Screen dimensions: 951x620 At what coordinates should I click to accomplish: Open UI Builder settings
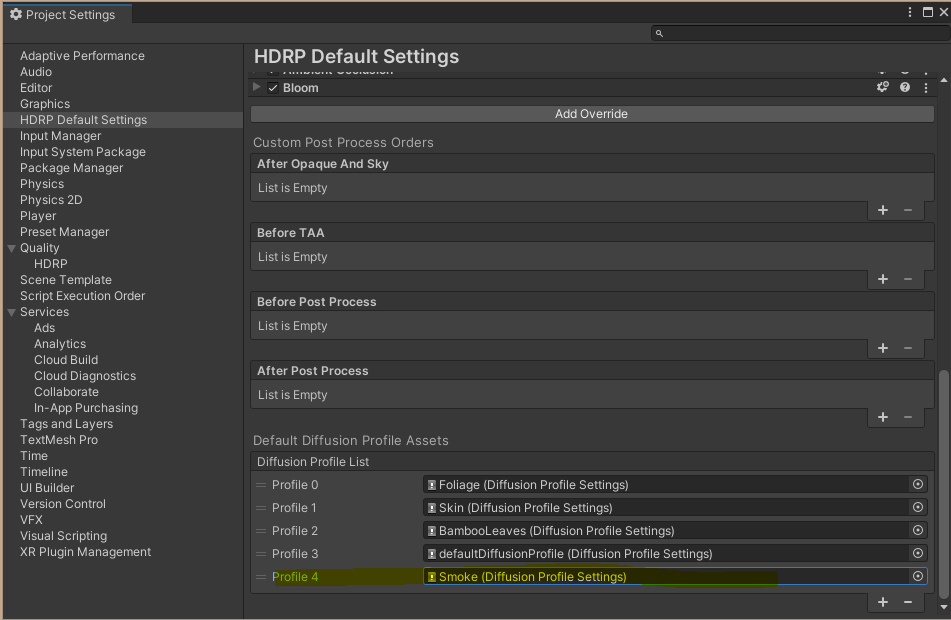pos(47,488)
